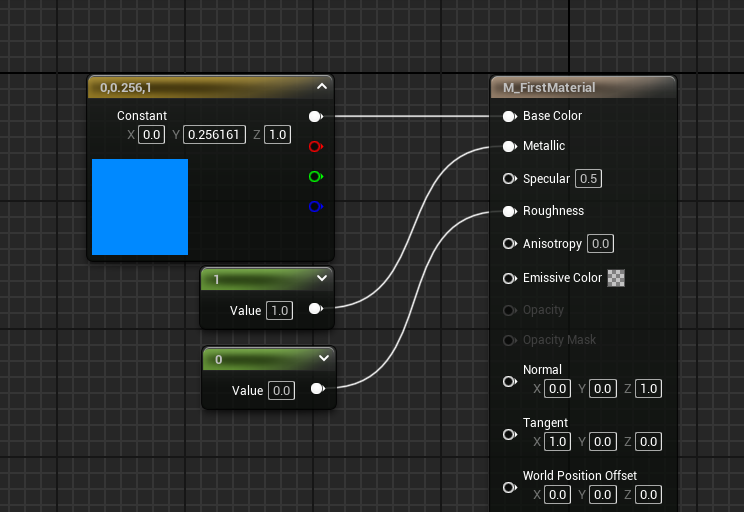
Task: Edit the Anisotropy value 0.0
Action: point(600,244)
